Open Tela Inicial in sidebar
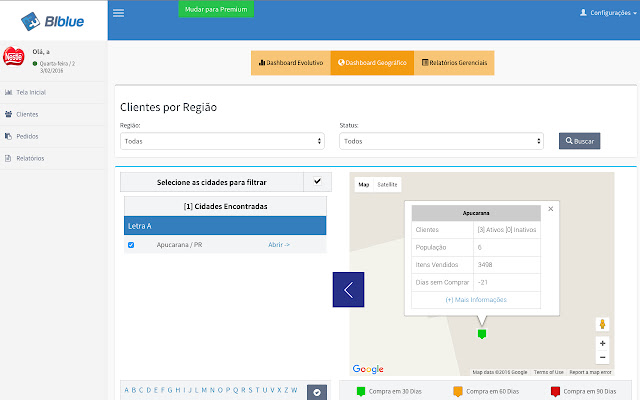The image size is (640, 400). pos(53,92)
